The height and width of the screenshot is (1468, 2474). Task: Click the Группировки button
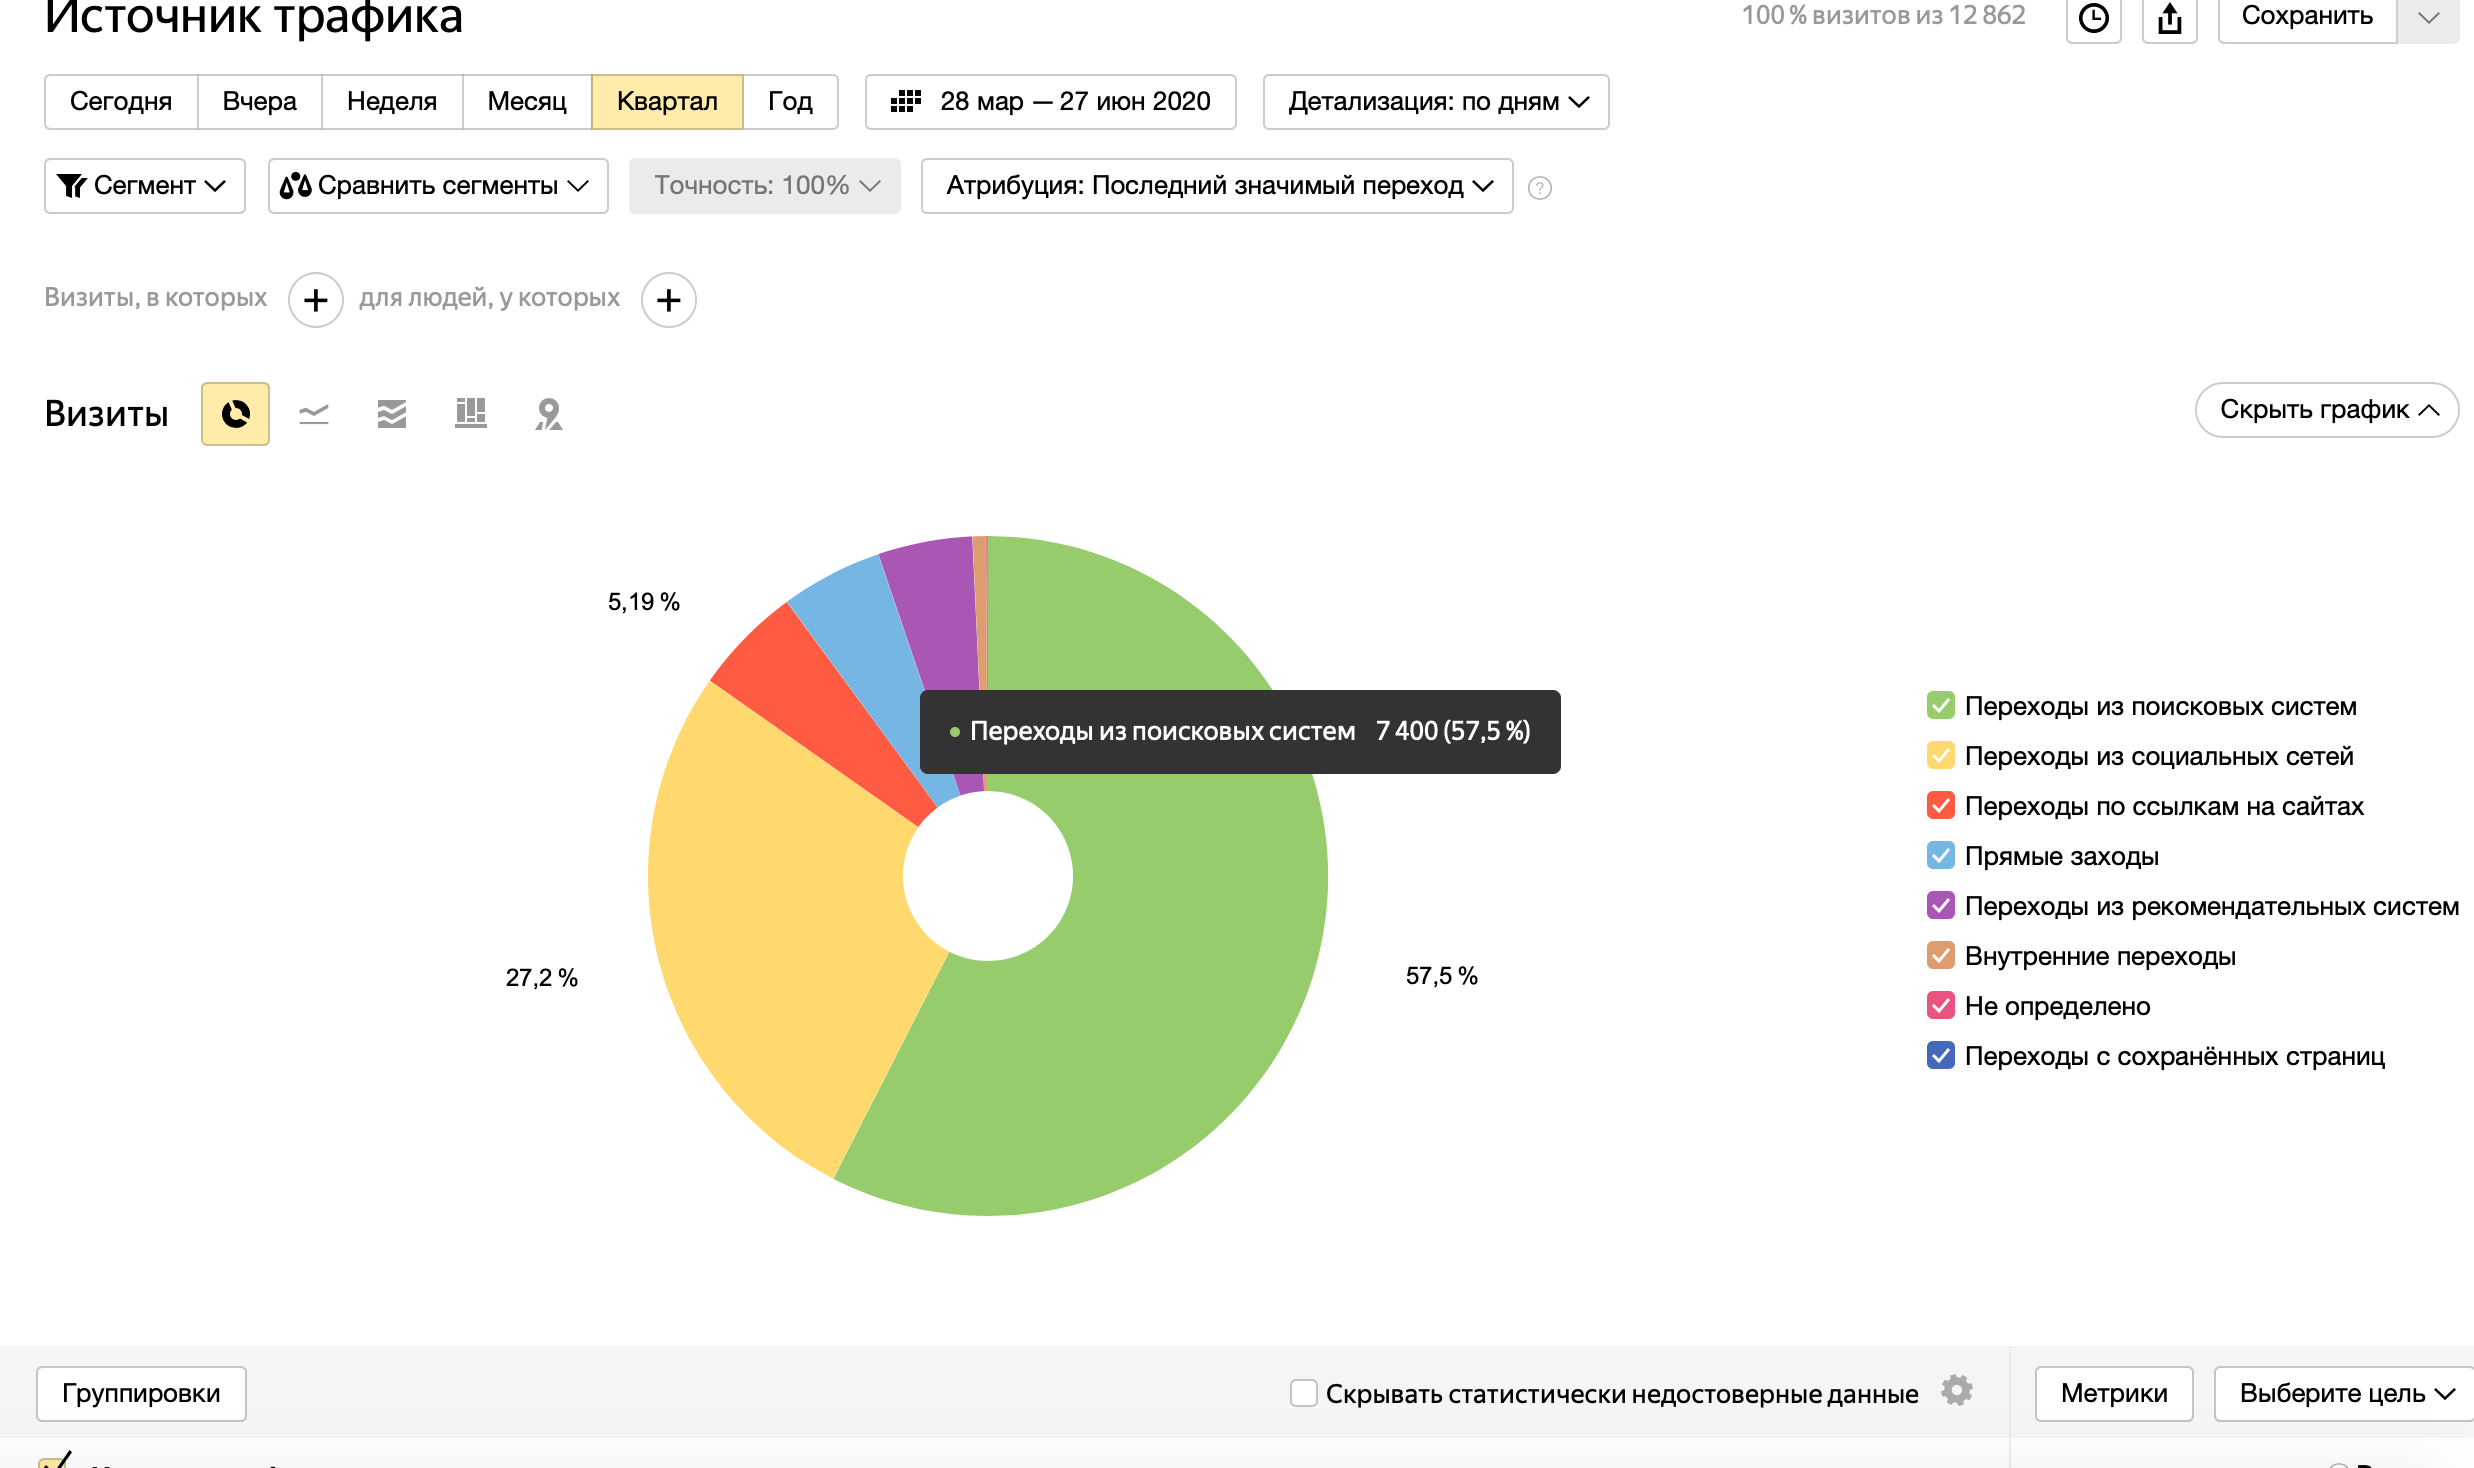click(141, 1393)
